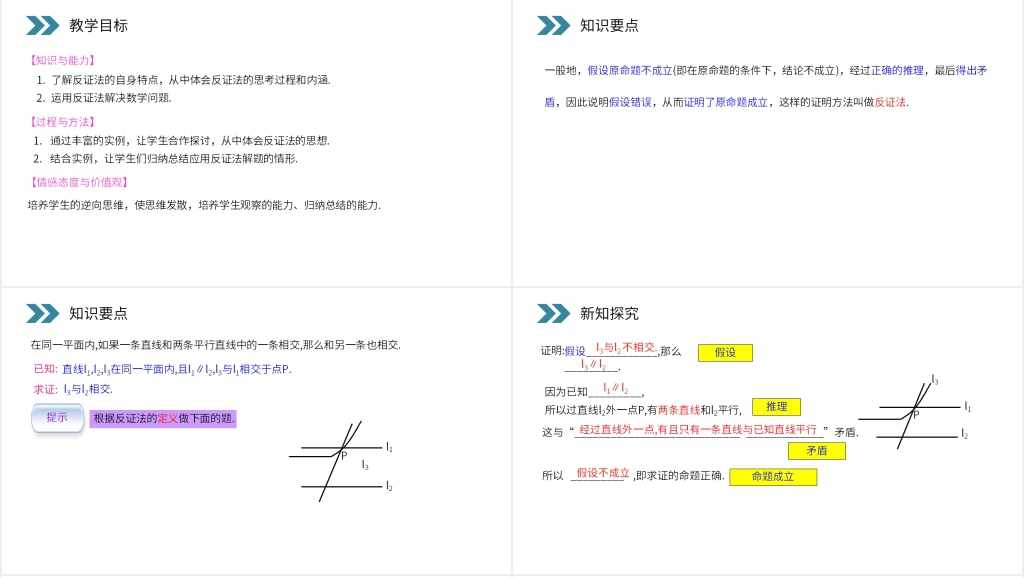Select the line starting 了解反证法的自身特点
The image size is (1024, 577).
click(x=184, y=80)
